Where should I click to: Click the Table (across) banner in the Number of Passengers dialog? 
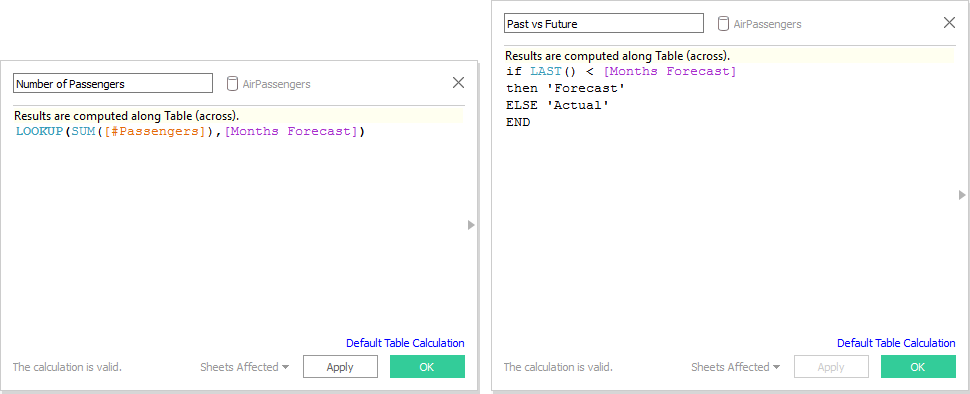click(x=238, y=116)
